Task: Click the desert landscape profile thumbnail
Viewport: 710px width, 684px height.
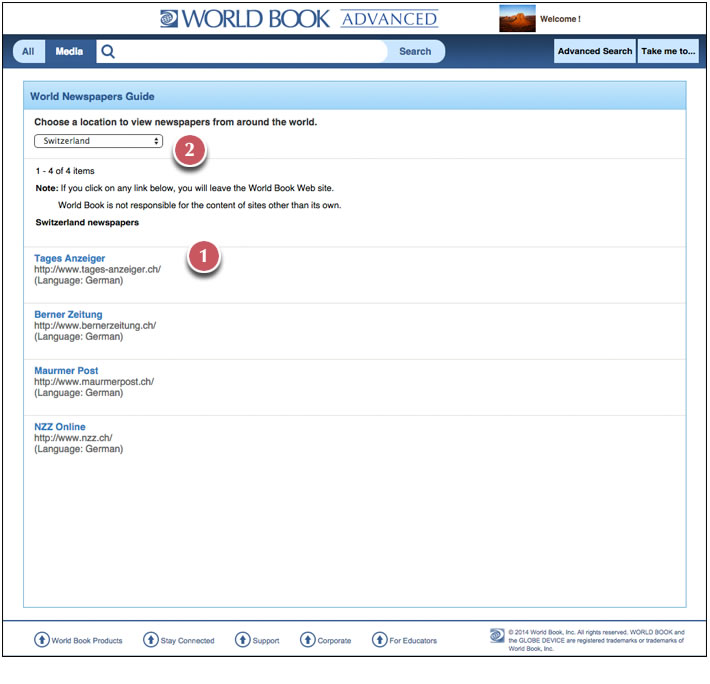Action: 517,19
